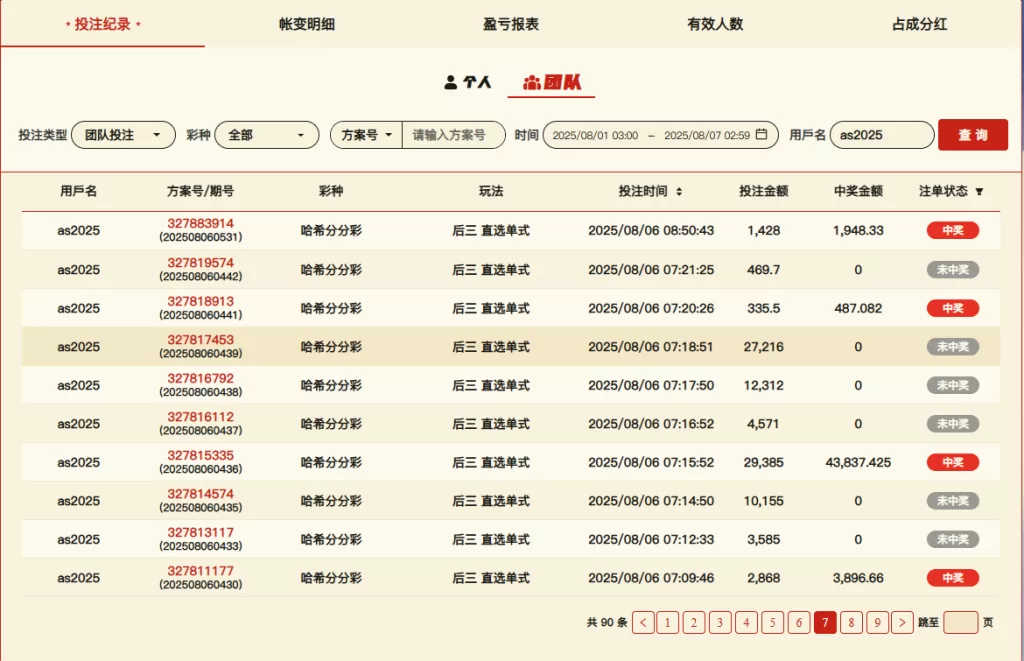The image size is (1024, 661).
Task: Select the 共 90 条 total count
Action: 607,622
